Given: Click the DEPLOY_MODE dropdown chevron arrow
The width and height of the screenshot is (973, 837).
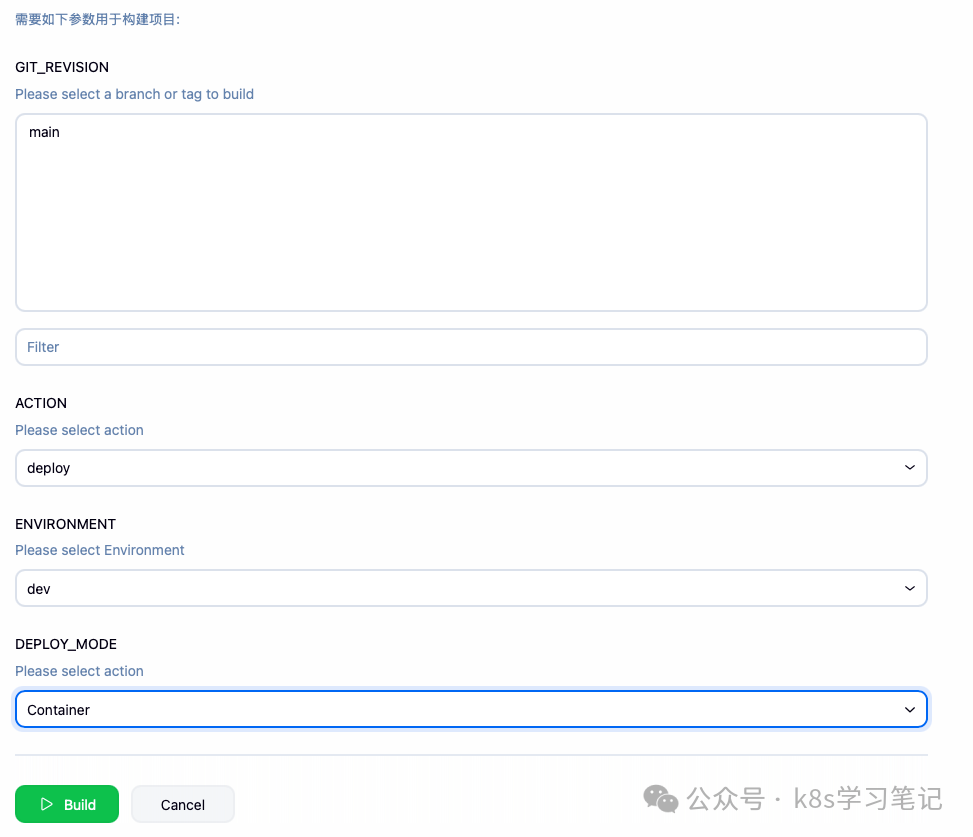Looking at the screenshot, I should [910, 709].
